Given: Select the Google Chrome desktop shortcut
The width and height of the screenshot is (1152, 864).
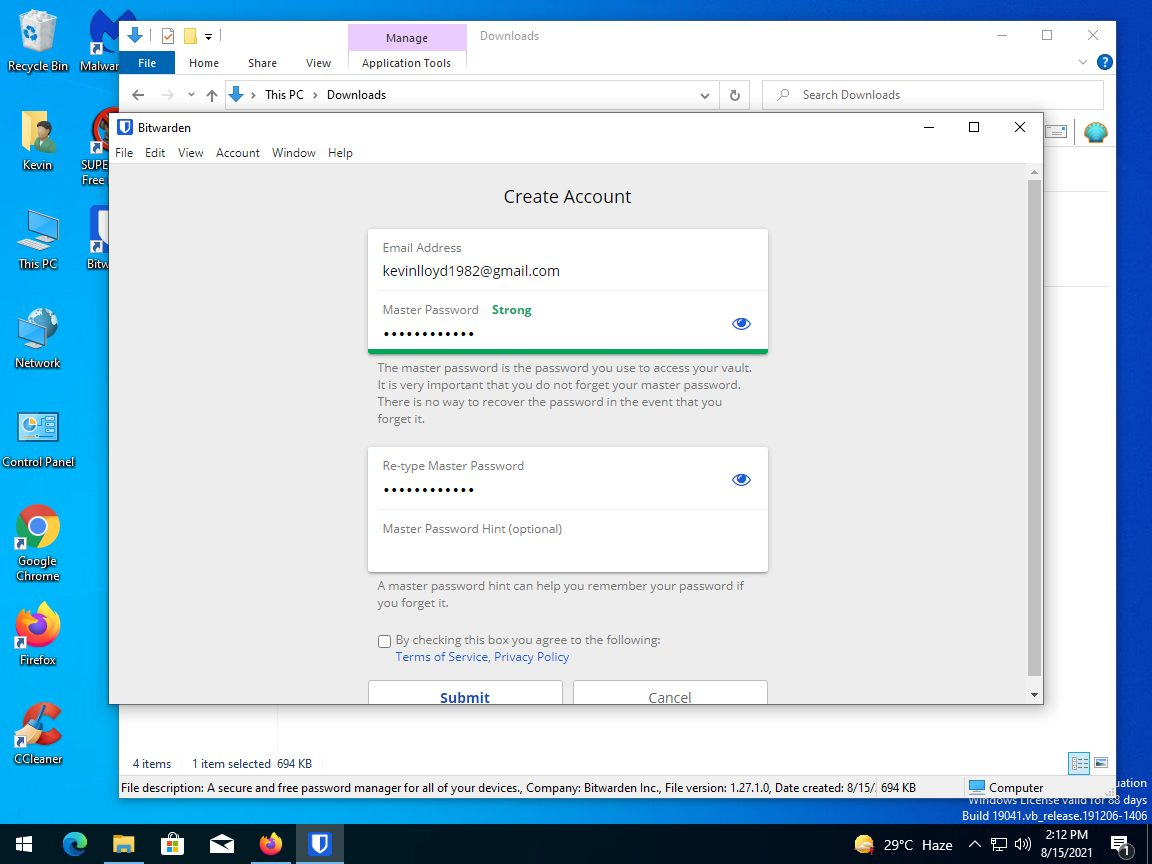Looking at the screenshot, I should [37, 543].
